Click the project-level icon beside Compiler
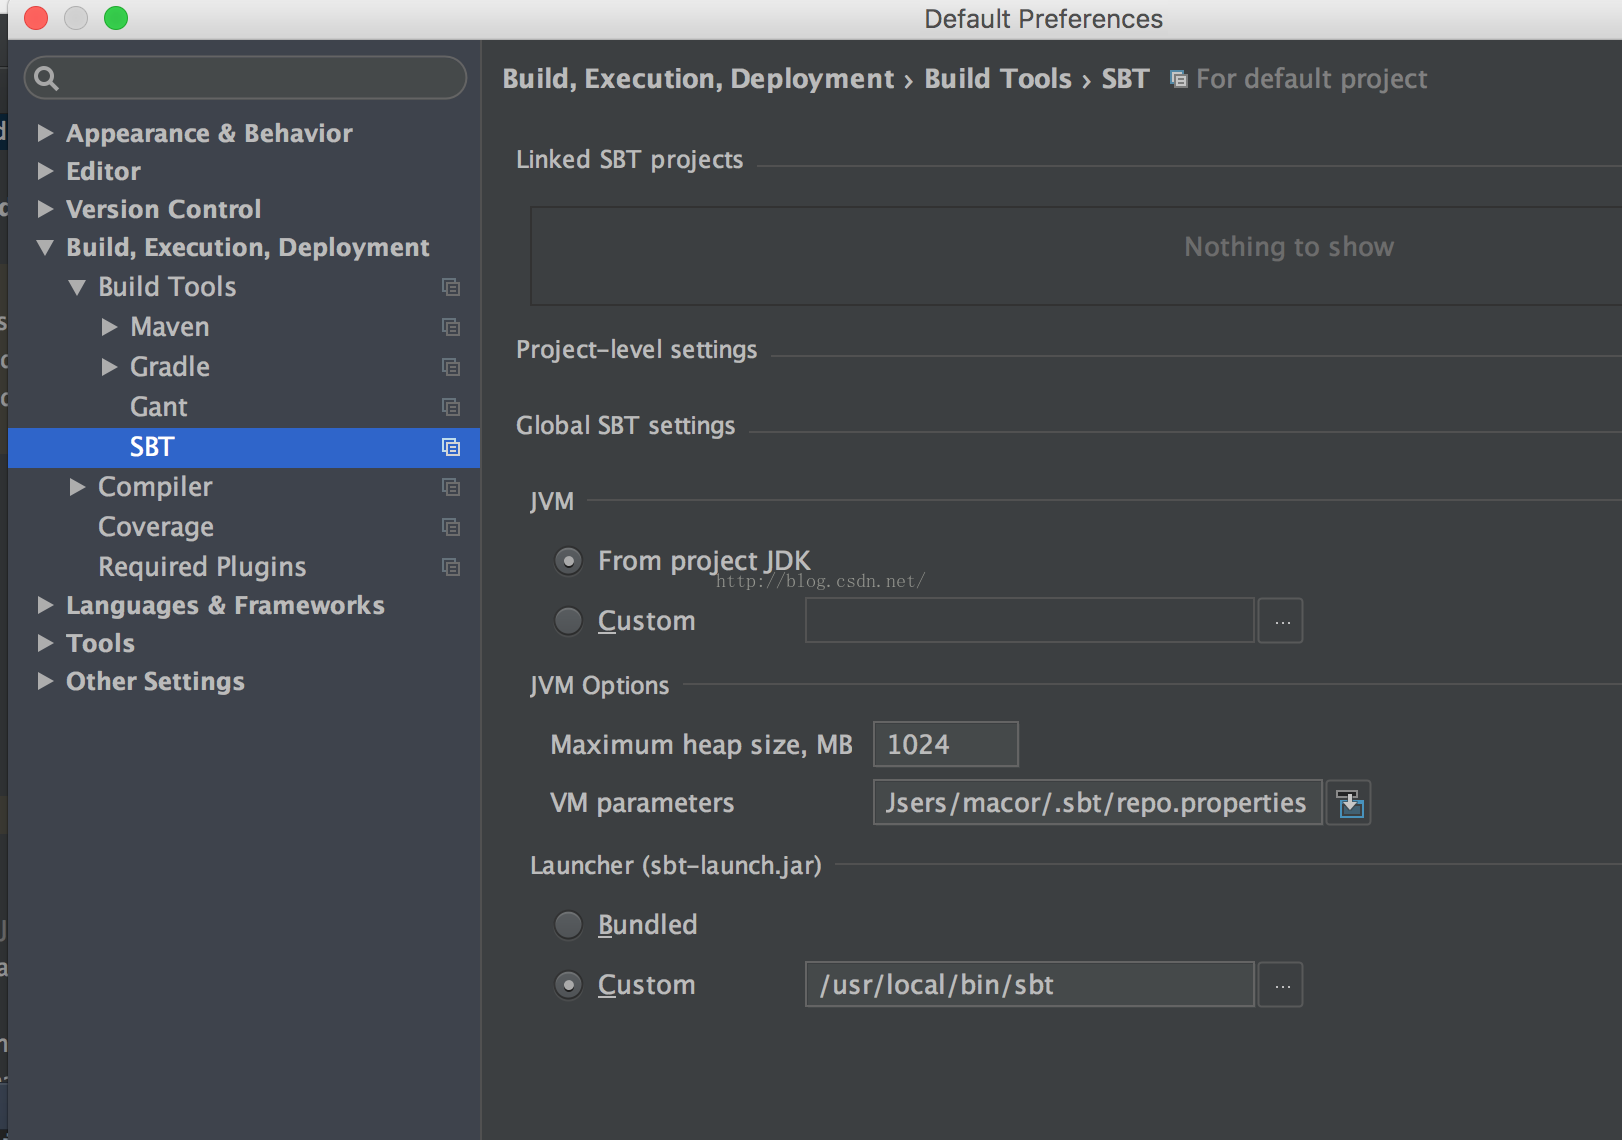The width and height of the screenshot is (1622, 1140). pyautogui.click(x=451, y=487)
